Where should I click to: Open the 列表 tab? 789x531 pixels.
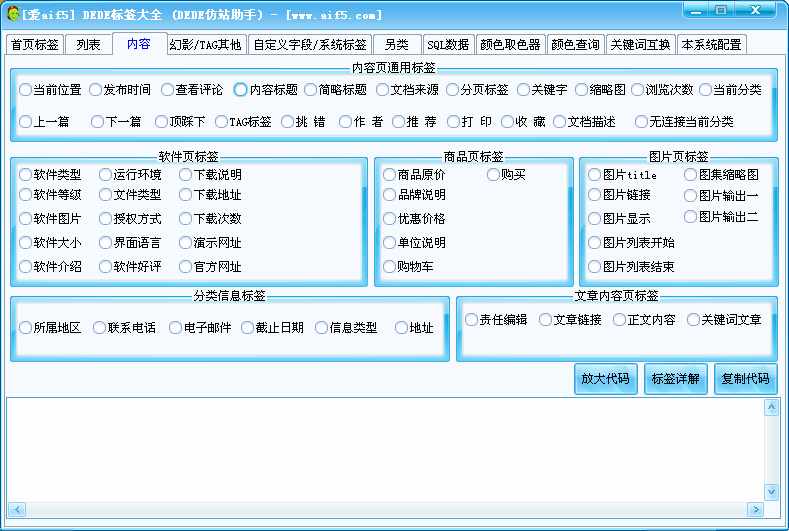89,45
